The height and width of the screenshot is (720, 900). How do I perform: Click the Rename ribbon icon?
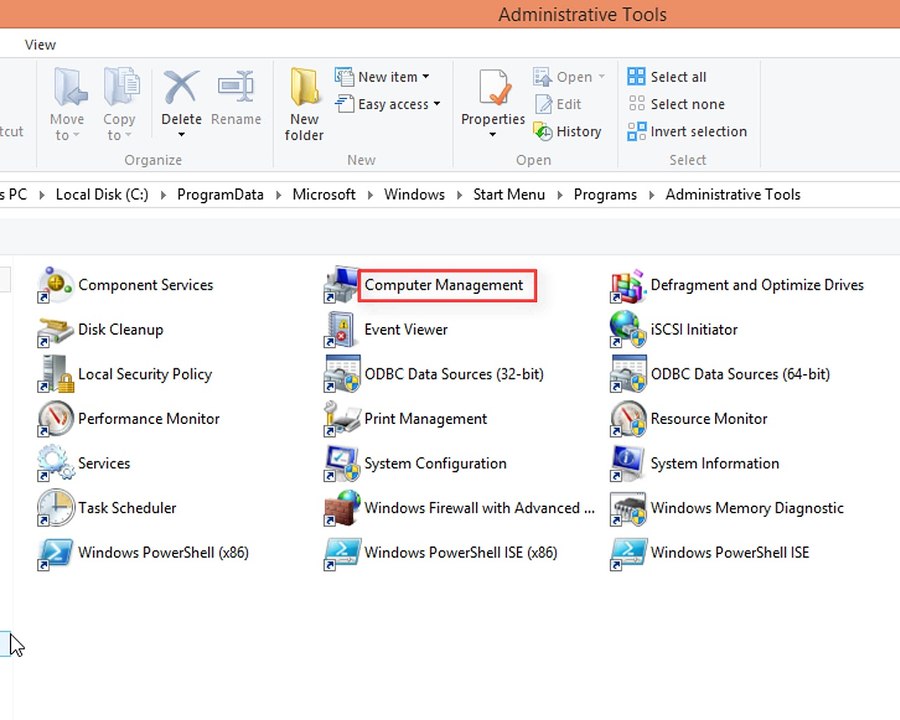pyautogui.click(x=236, y=87)
